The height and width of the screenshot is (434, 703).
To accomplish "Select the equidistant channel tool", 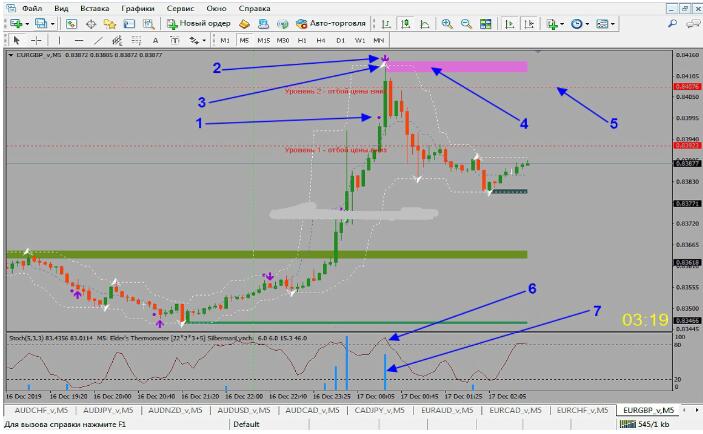I will 117,40.
